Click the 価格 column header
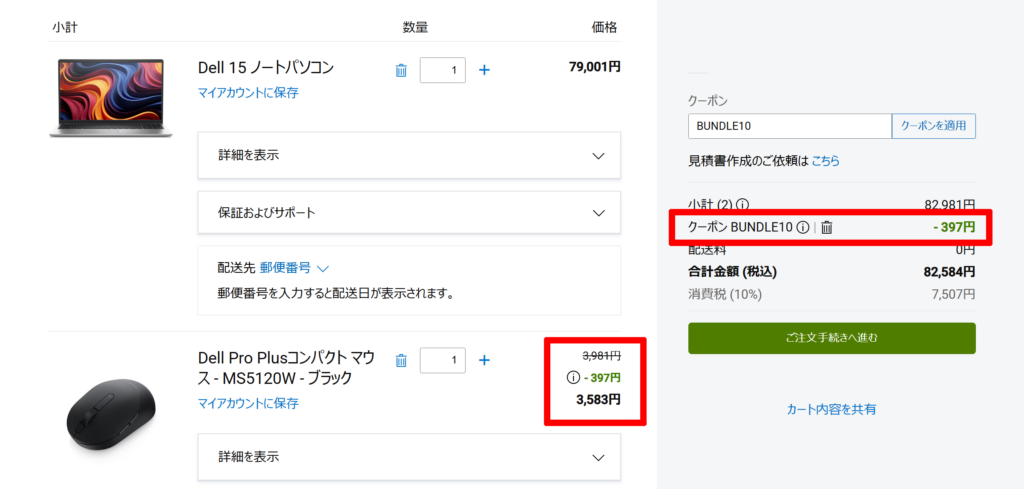 pos(604,27)
